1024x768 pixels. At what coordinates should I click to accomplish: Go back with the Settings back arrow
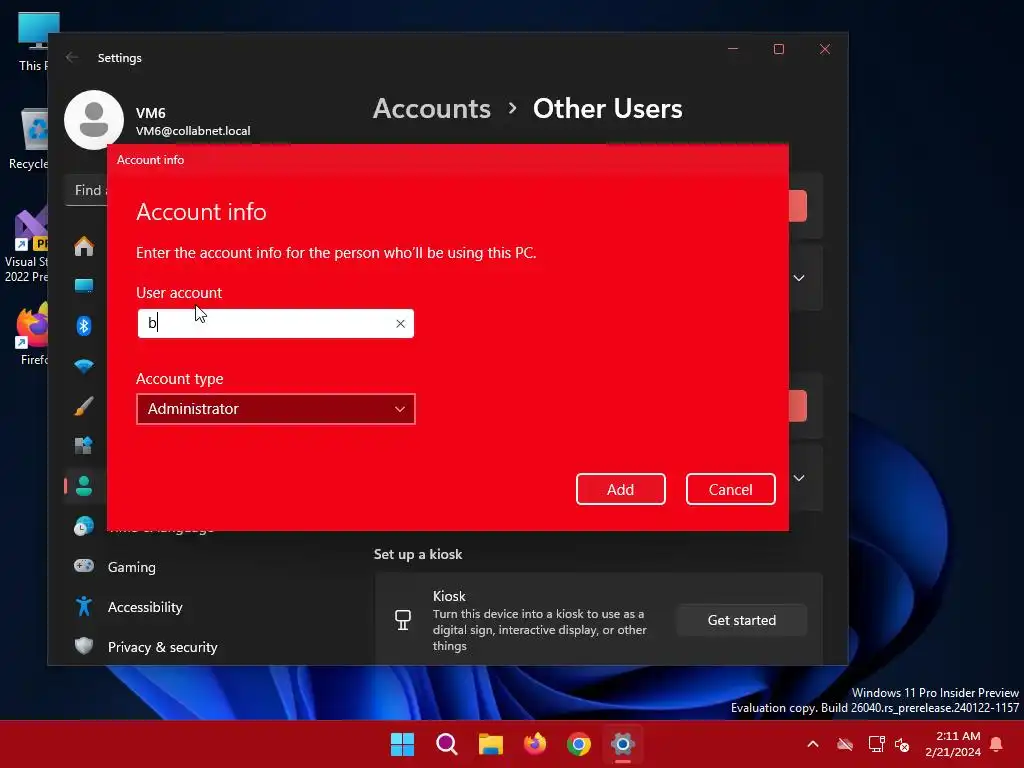point(72,57)
